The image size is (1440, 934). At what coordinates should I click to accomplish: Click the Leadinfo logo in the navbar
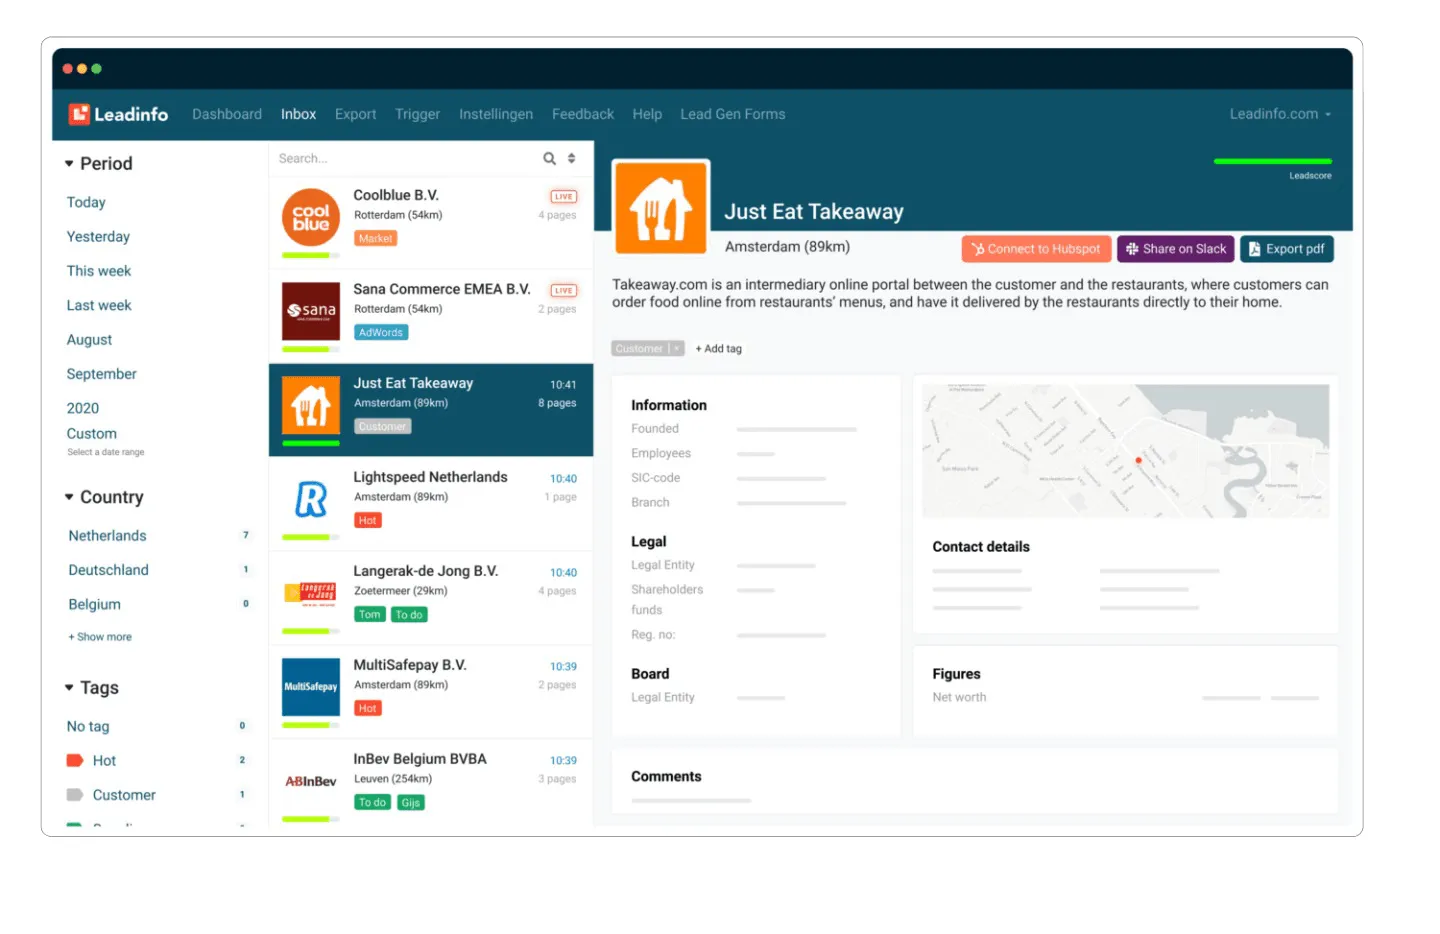118,114
